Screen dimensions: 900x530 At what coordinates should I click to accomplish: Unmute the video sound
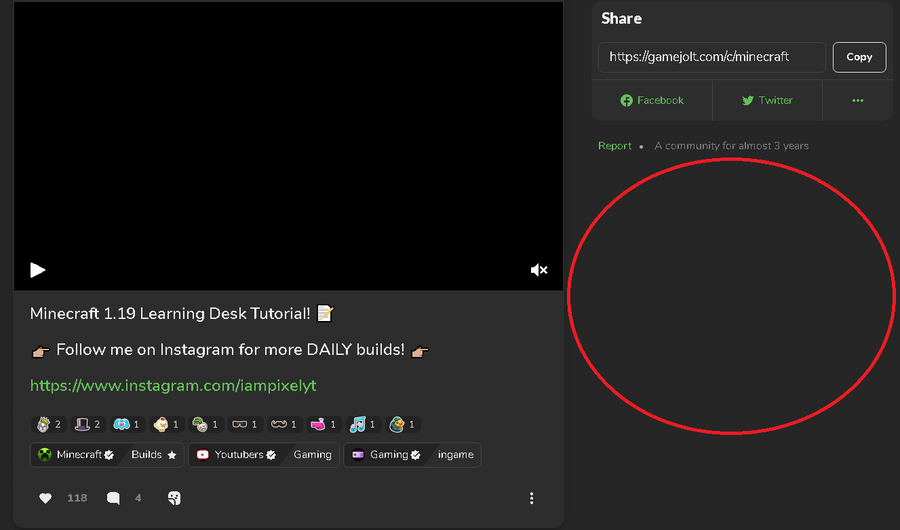pos(538,270)
